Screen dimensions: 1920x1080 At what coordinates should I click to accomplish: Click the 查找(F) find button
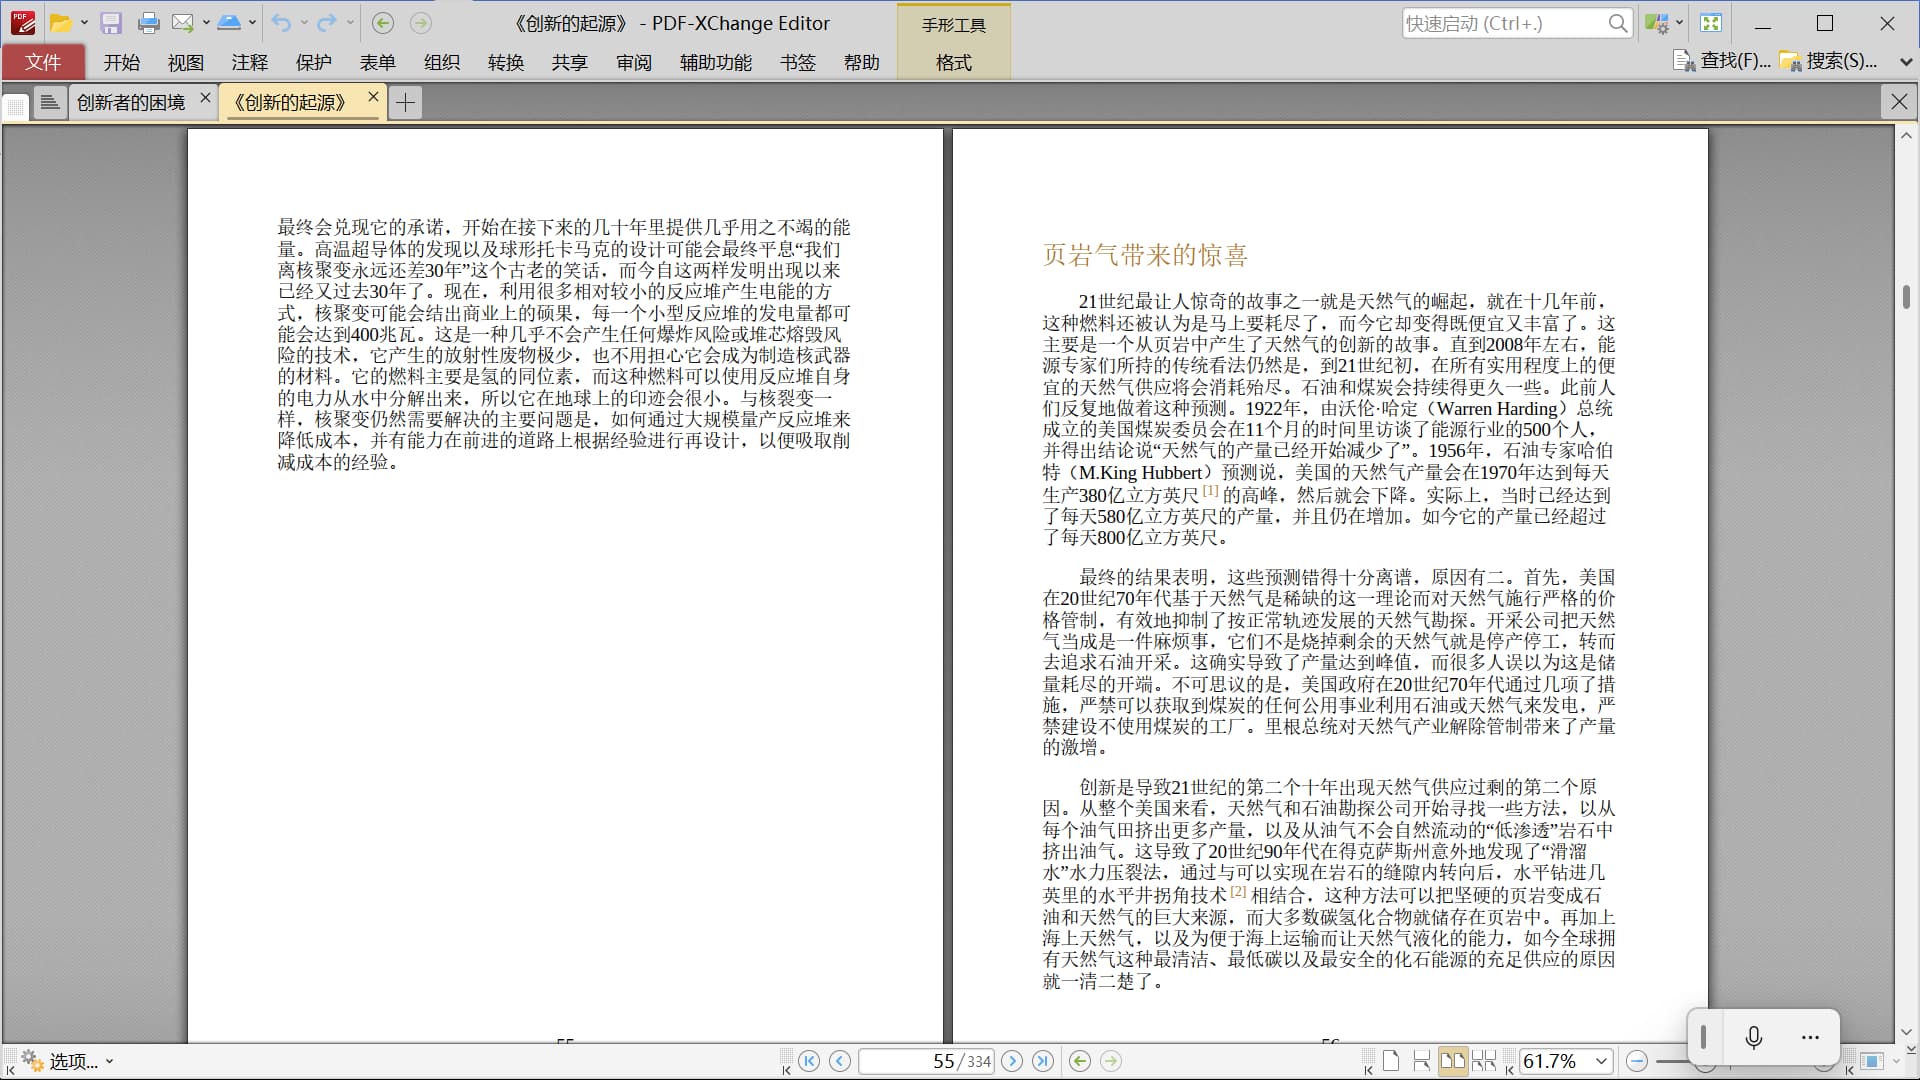[x=1722, y=61]
